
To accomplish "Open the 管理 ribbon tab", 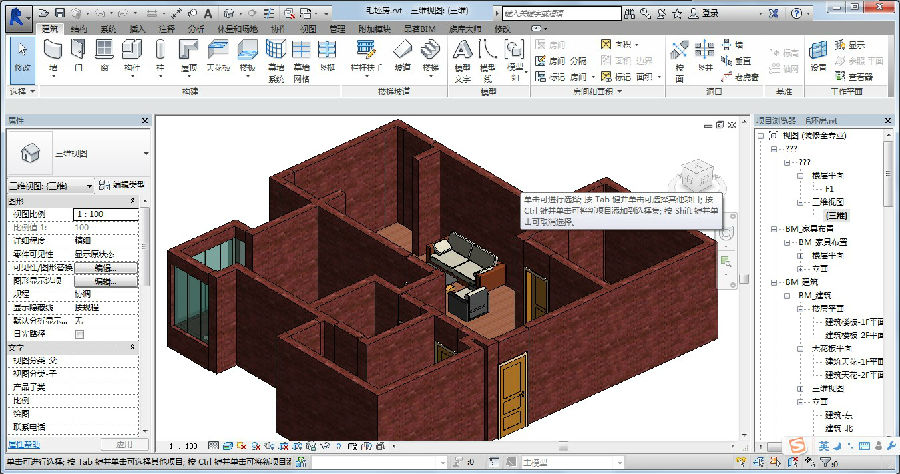I will pos(337,29).
